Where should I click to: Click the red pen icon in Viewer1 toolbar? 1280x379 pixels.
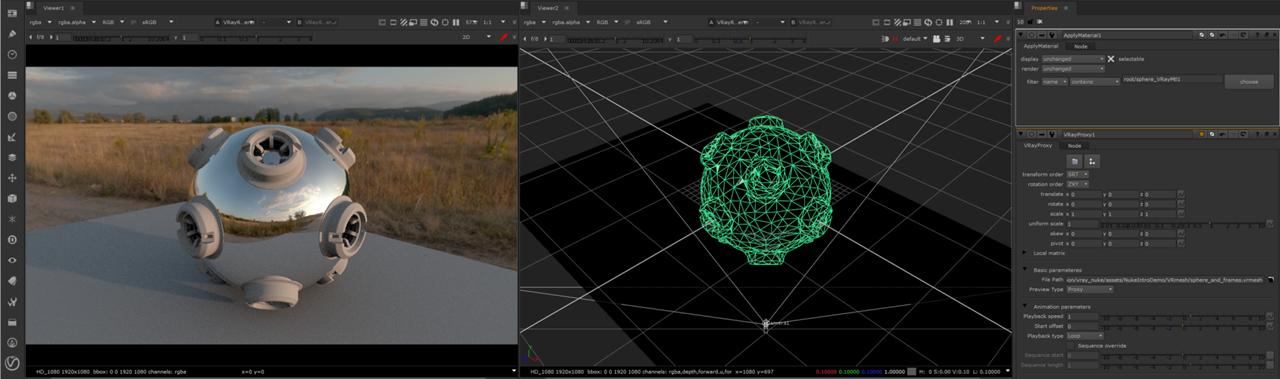point(504,37)
